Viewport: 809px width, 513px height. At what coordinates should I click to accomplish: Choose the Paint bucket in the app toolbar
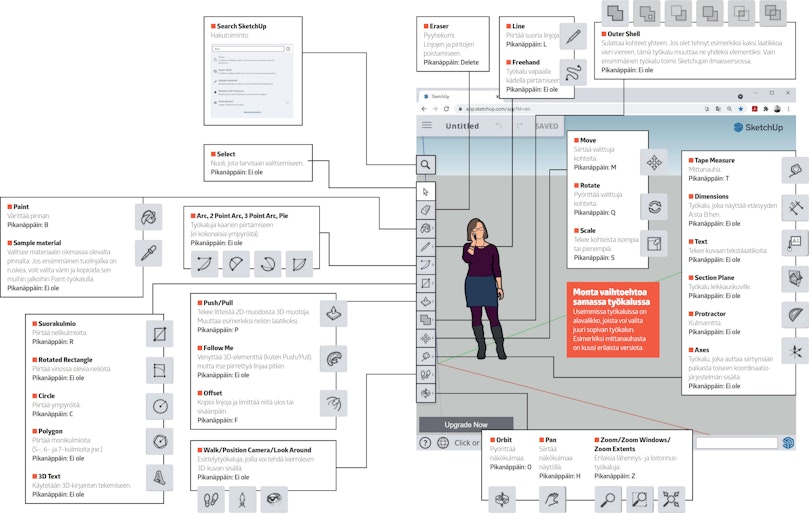pyautogui.click(x=426, y=228)
